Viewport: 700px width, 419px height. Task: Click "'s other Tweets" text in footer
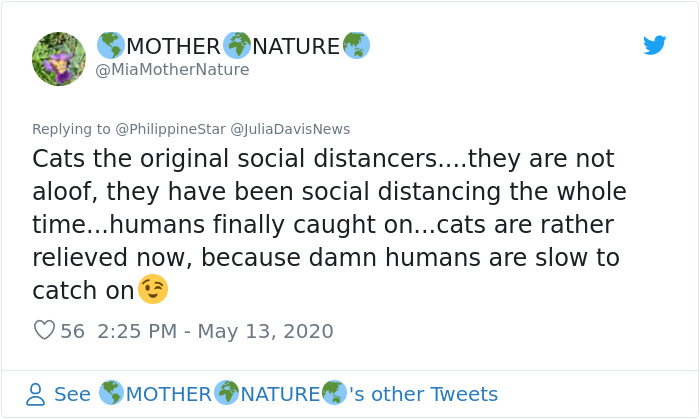click(x=423, y=394)
